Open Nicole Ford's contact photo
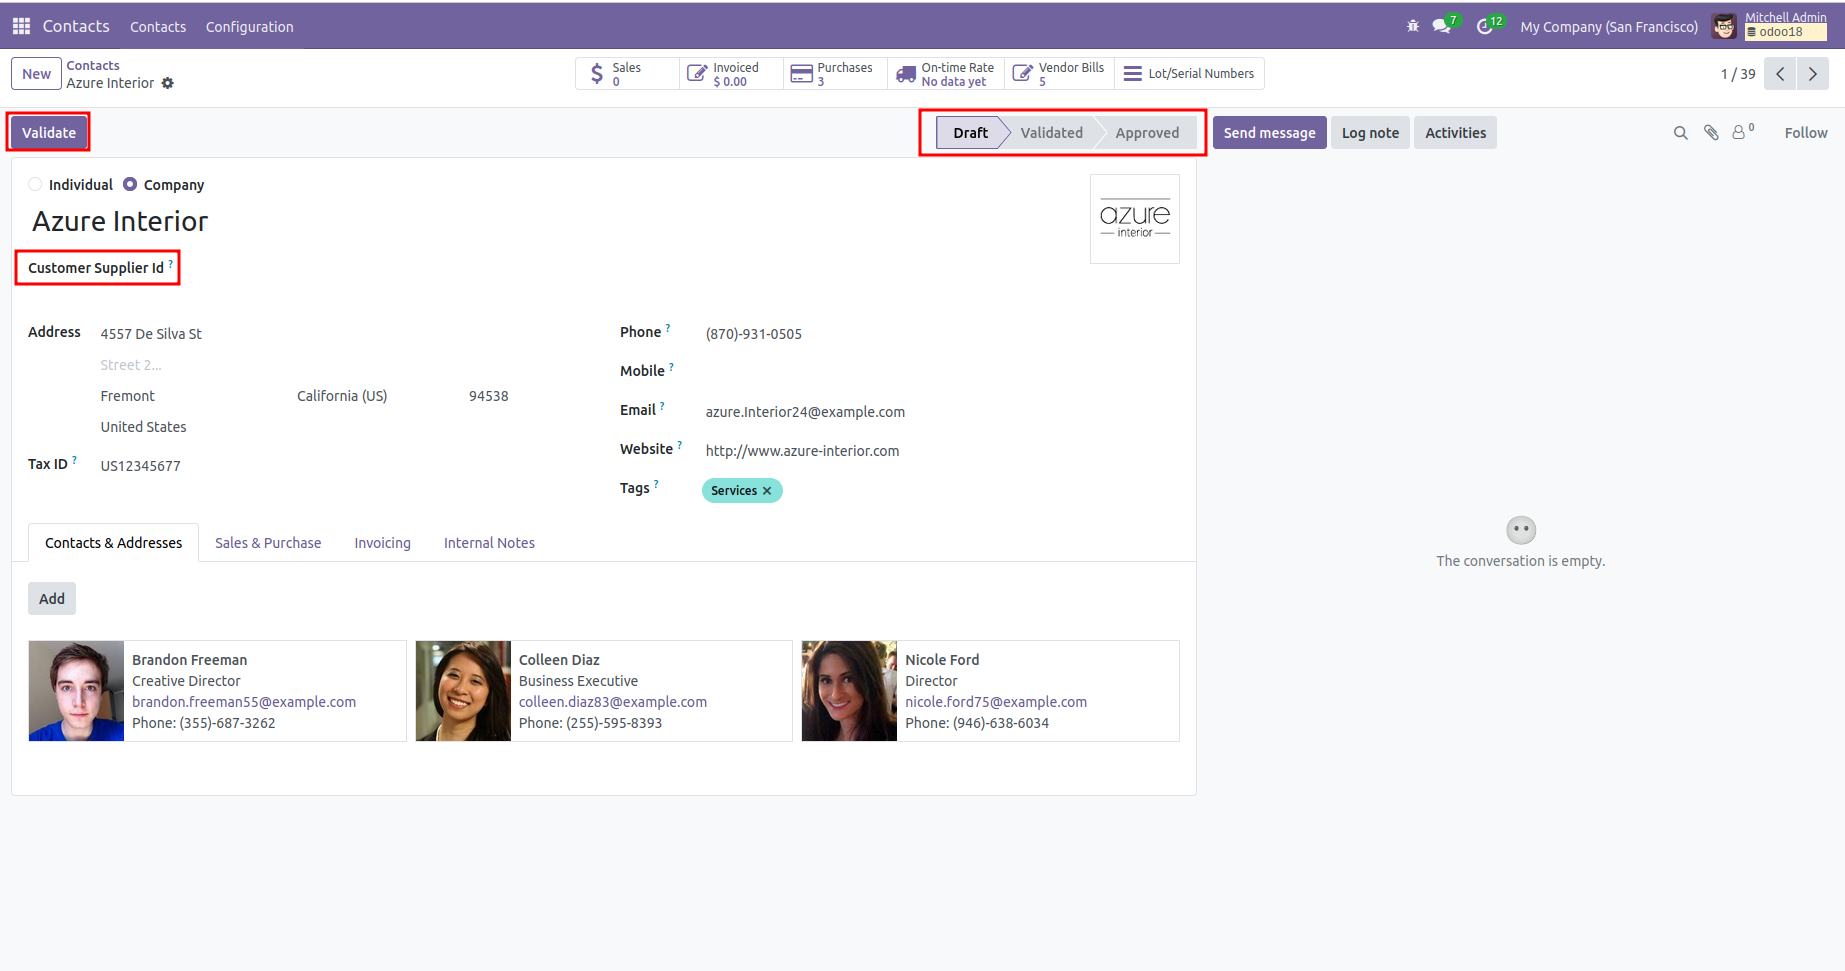This screenshot has width=1845, height=971. pos(849,691)
